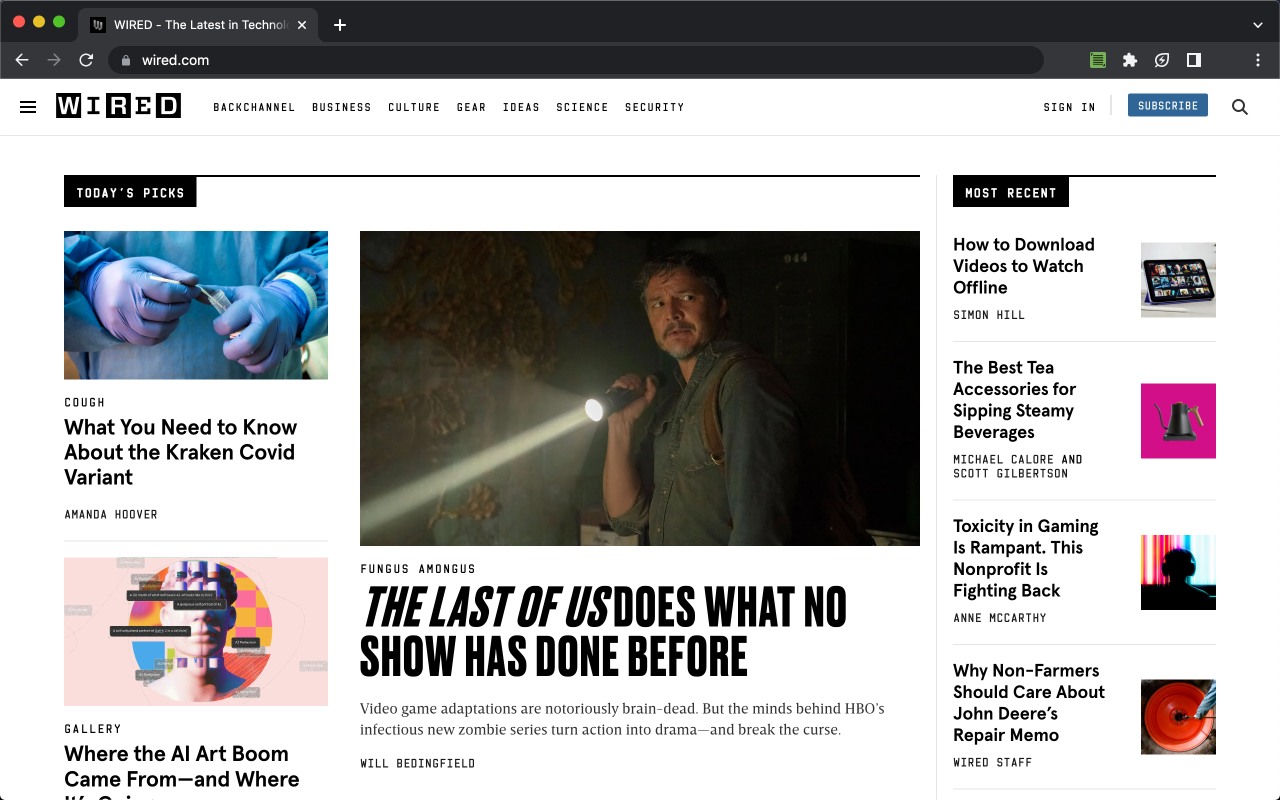The width and height of the screenshot is (1280, 800).
Task: Click the Last of Us flashlight photo
Action: 640,388
